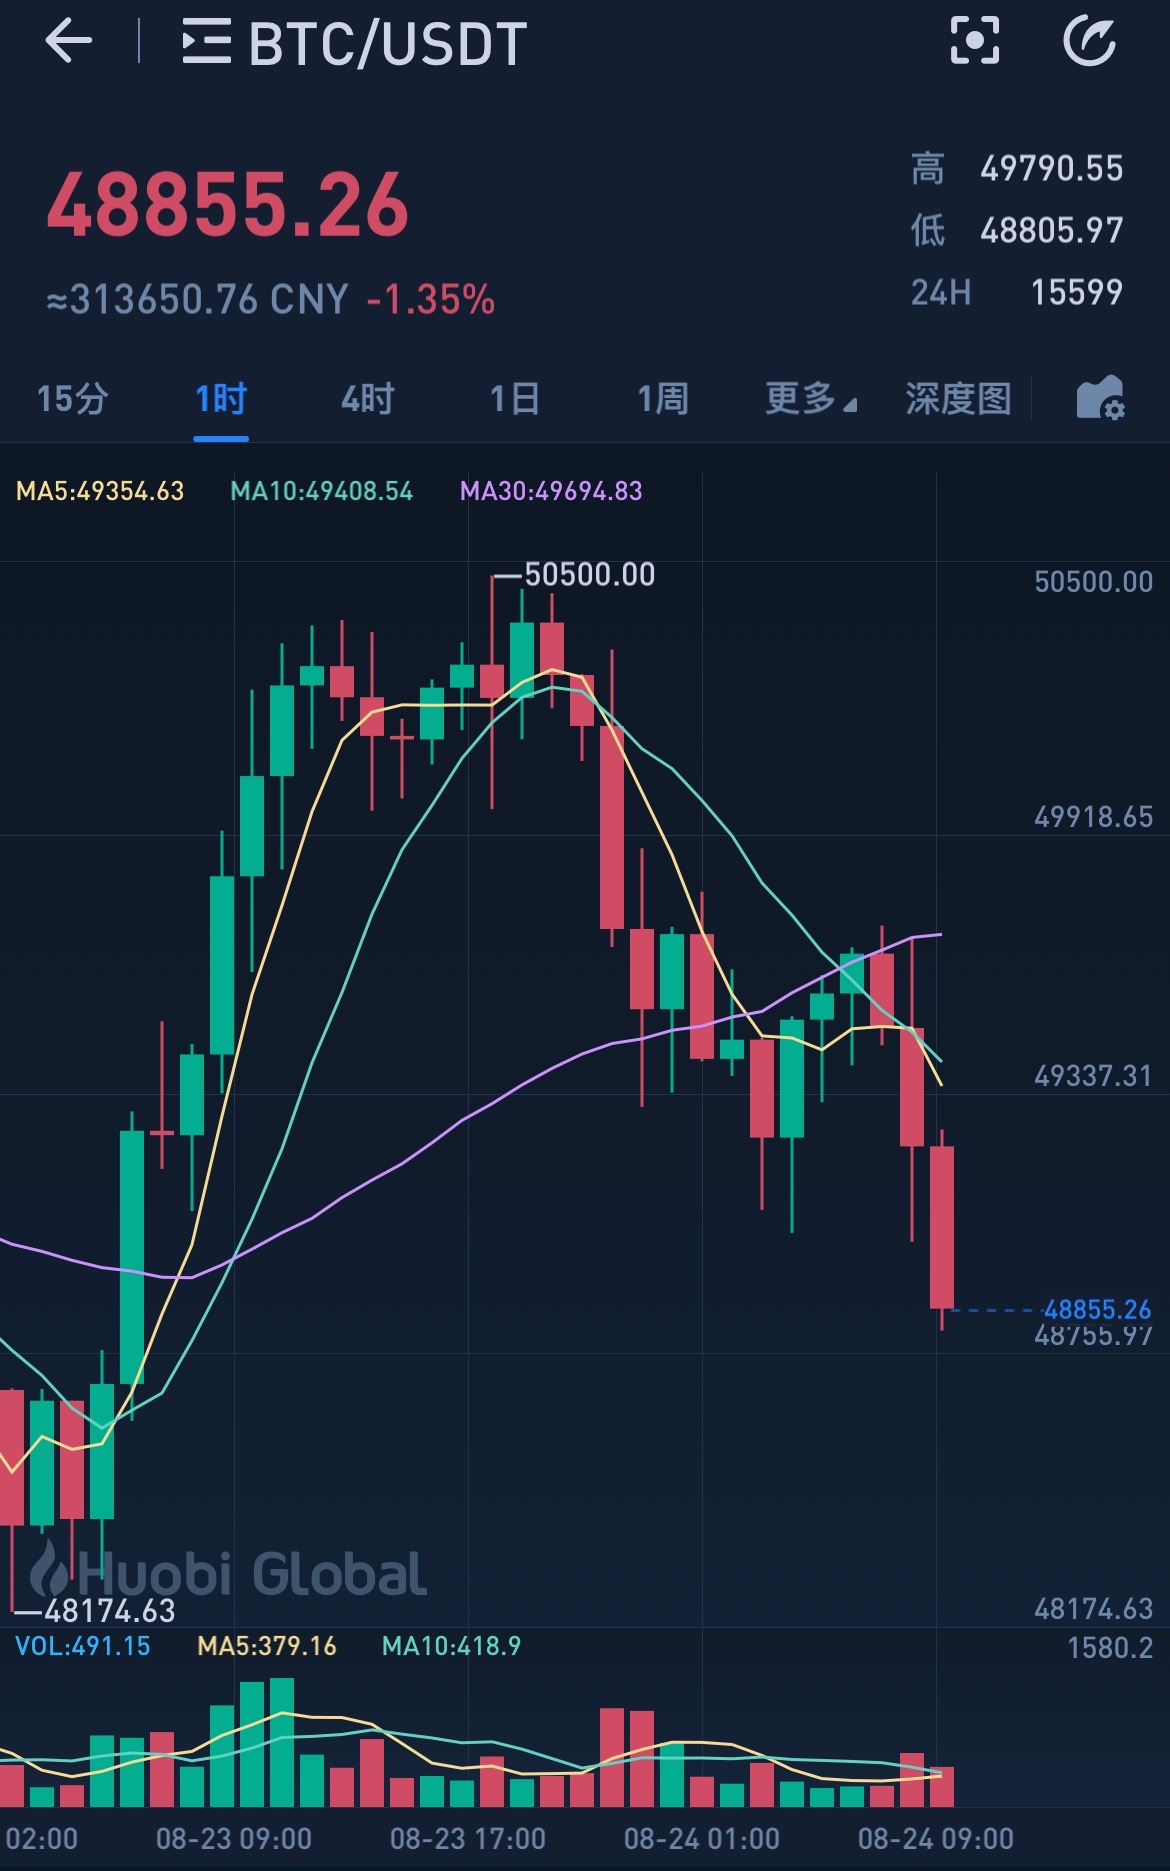
Task: Tap the MA30 indicator label
Action: pos(551,491)
